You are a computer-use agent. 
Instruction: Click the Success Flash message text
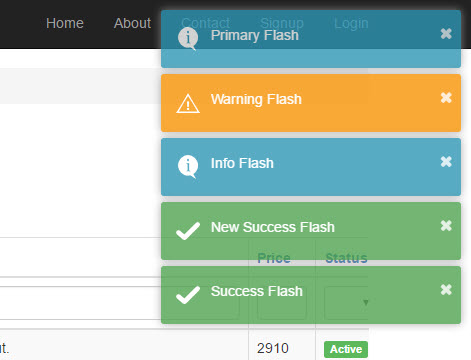coord(257,291)
